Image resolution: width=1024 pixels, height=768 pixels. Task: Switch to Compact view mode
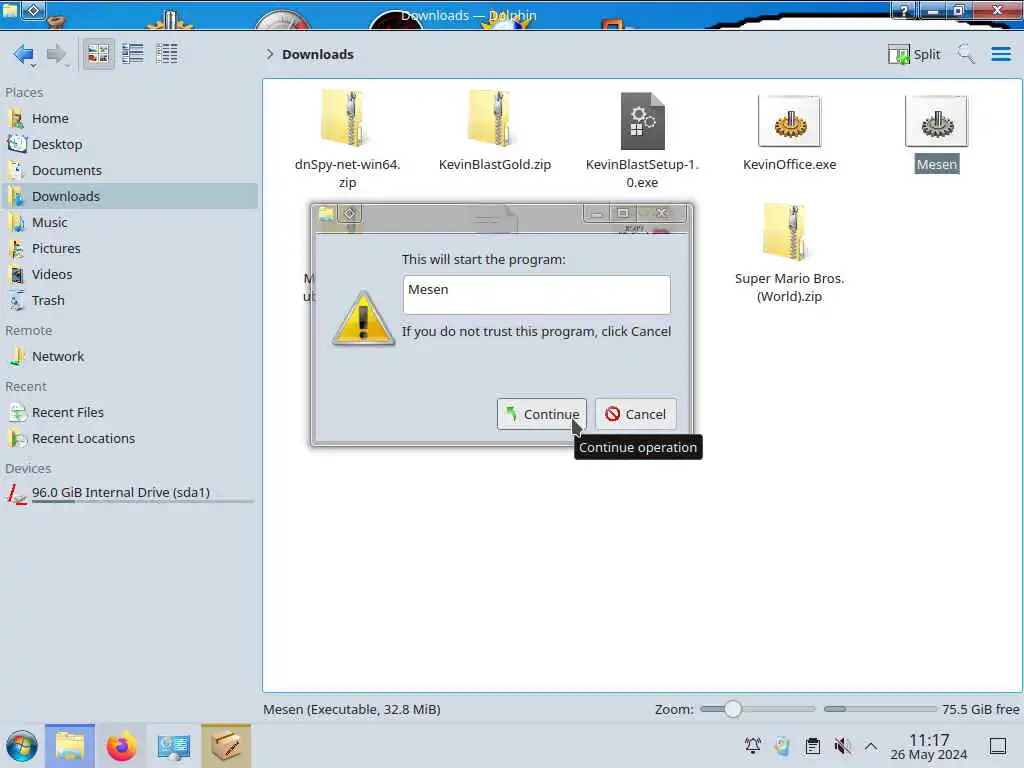[x=133, y=54]
